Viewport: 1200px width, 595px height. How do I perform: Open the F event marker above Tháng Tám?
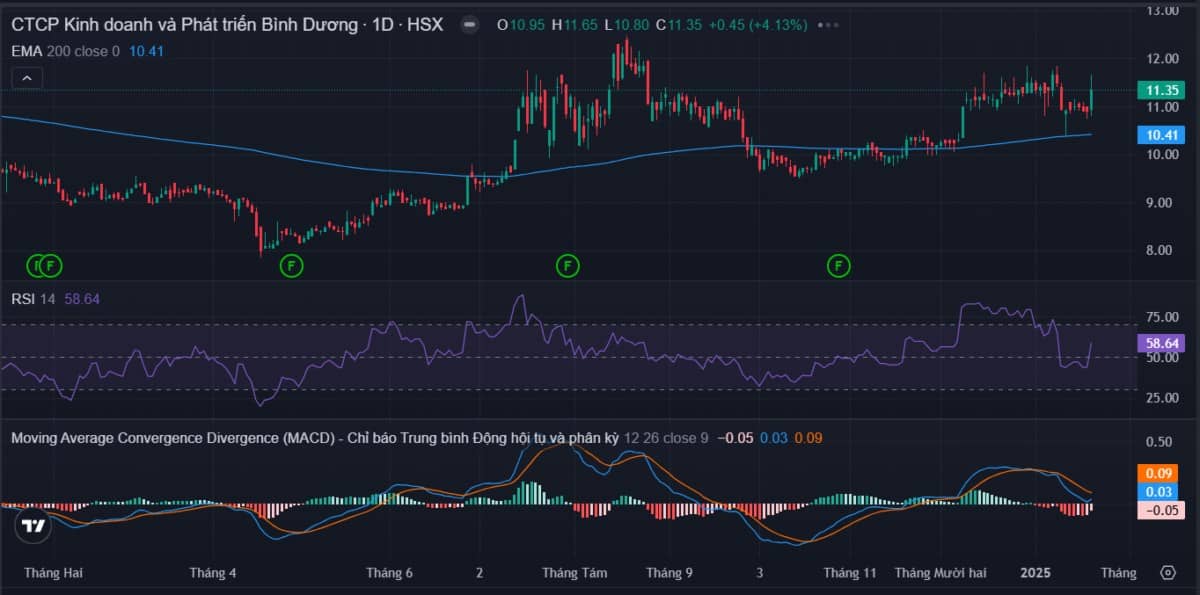click(x=567, y=266)
